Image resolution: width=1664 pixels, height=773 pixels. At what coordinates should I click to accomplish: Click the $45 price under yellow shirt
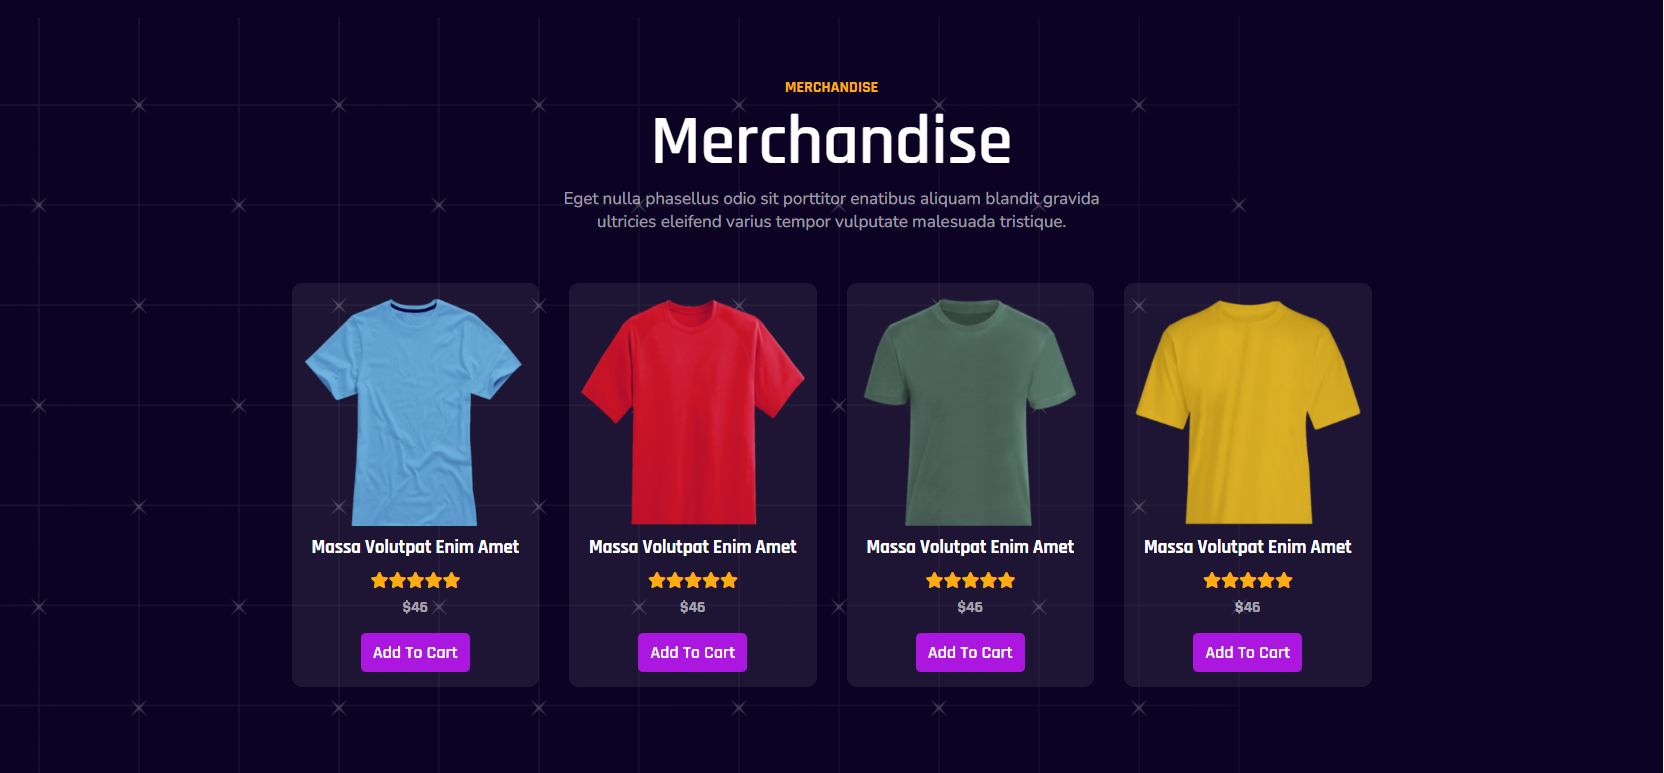(x=1247, y=607)
